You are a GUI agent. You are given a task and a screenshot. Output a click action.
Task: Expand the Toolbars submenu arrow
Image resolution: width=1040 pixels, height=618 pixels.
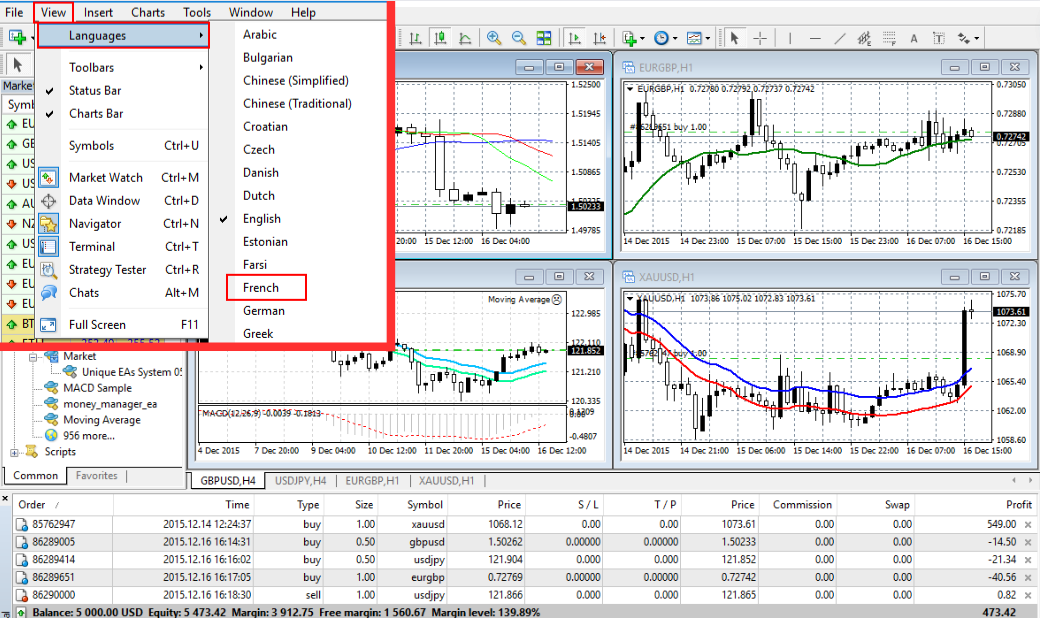(200, 67)
